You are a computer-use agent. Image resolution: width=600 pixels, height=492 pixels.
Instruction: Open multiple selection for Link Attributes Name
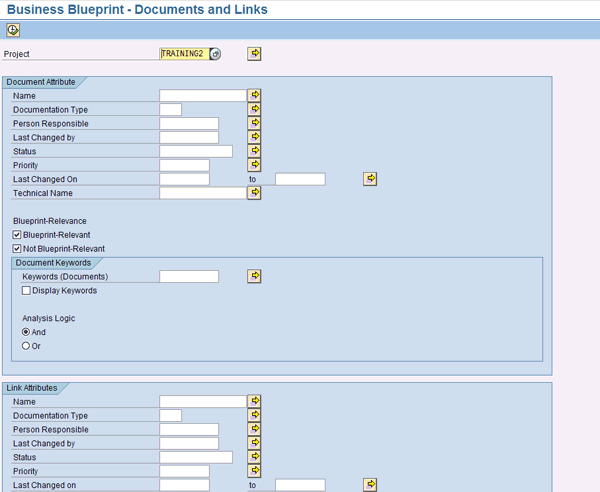[x=254, y=401]
